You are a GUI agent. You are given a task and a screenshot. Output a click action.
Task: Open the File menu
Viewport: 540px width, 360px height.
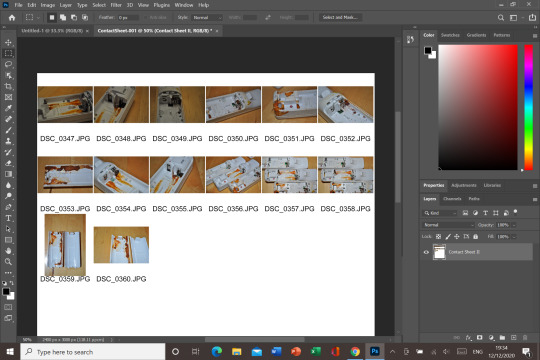pos(18,5)
